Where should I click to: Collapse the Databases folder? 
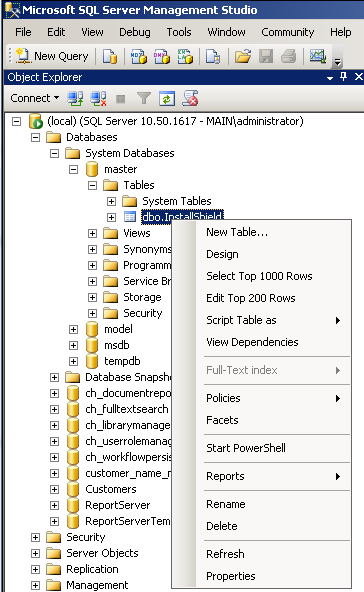tap(35, 137)
